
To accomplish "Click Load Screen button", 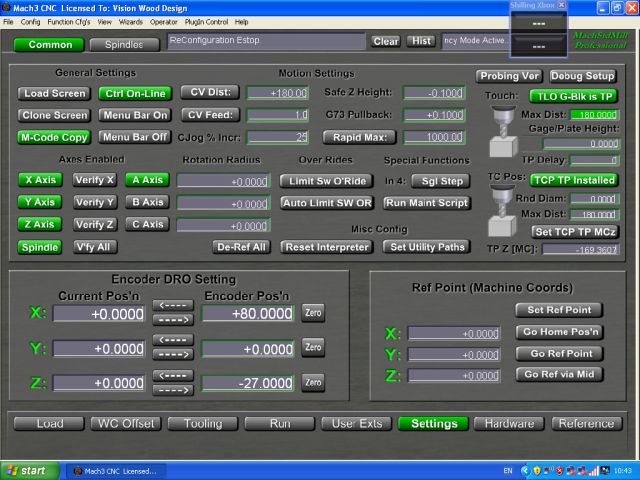I will (x=54, y=93).
